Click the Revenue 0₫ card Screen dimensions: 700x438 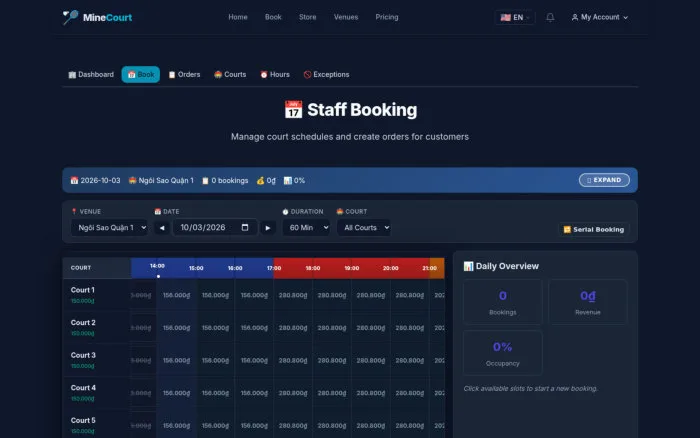[x=588, y=302]
